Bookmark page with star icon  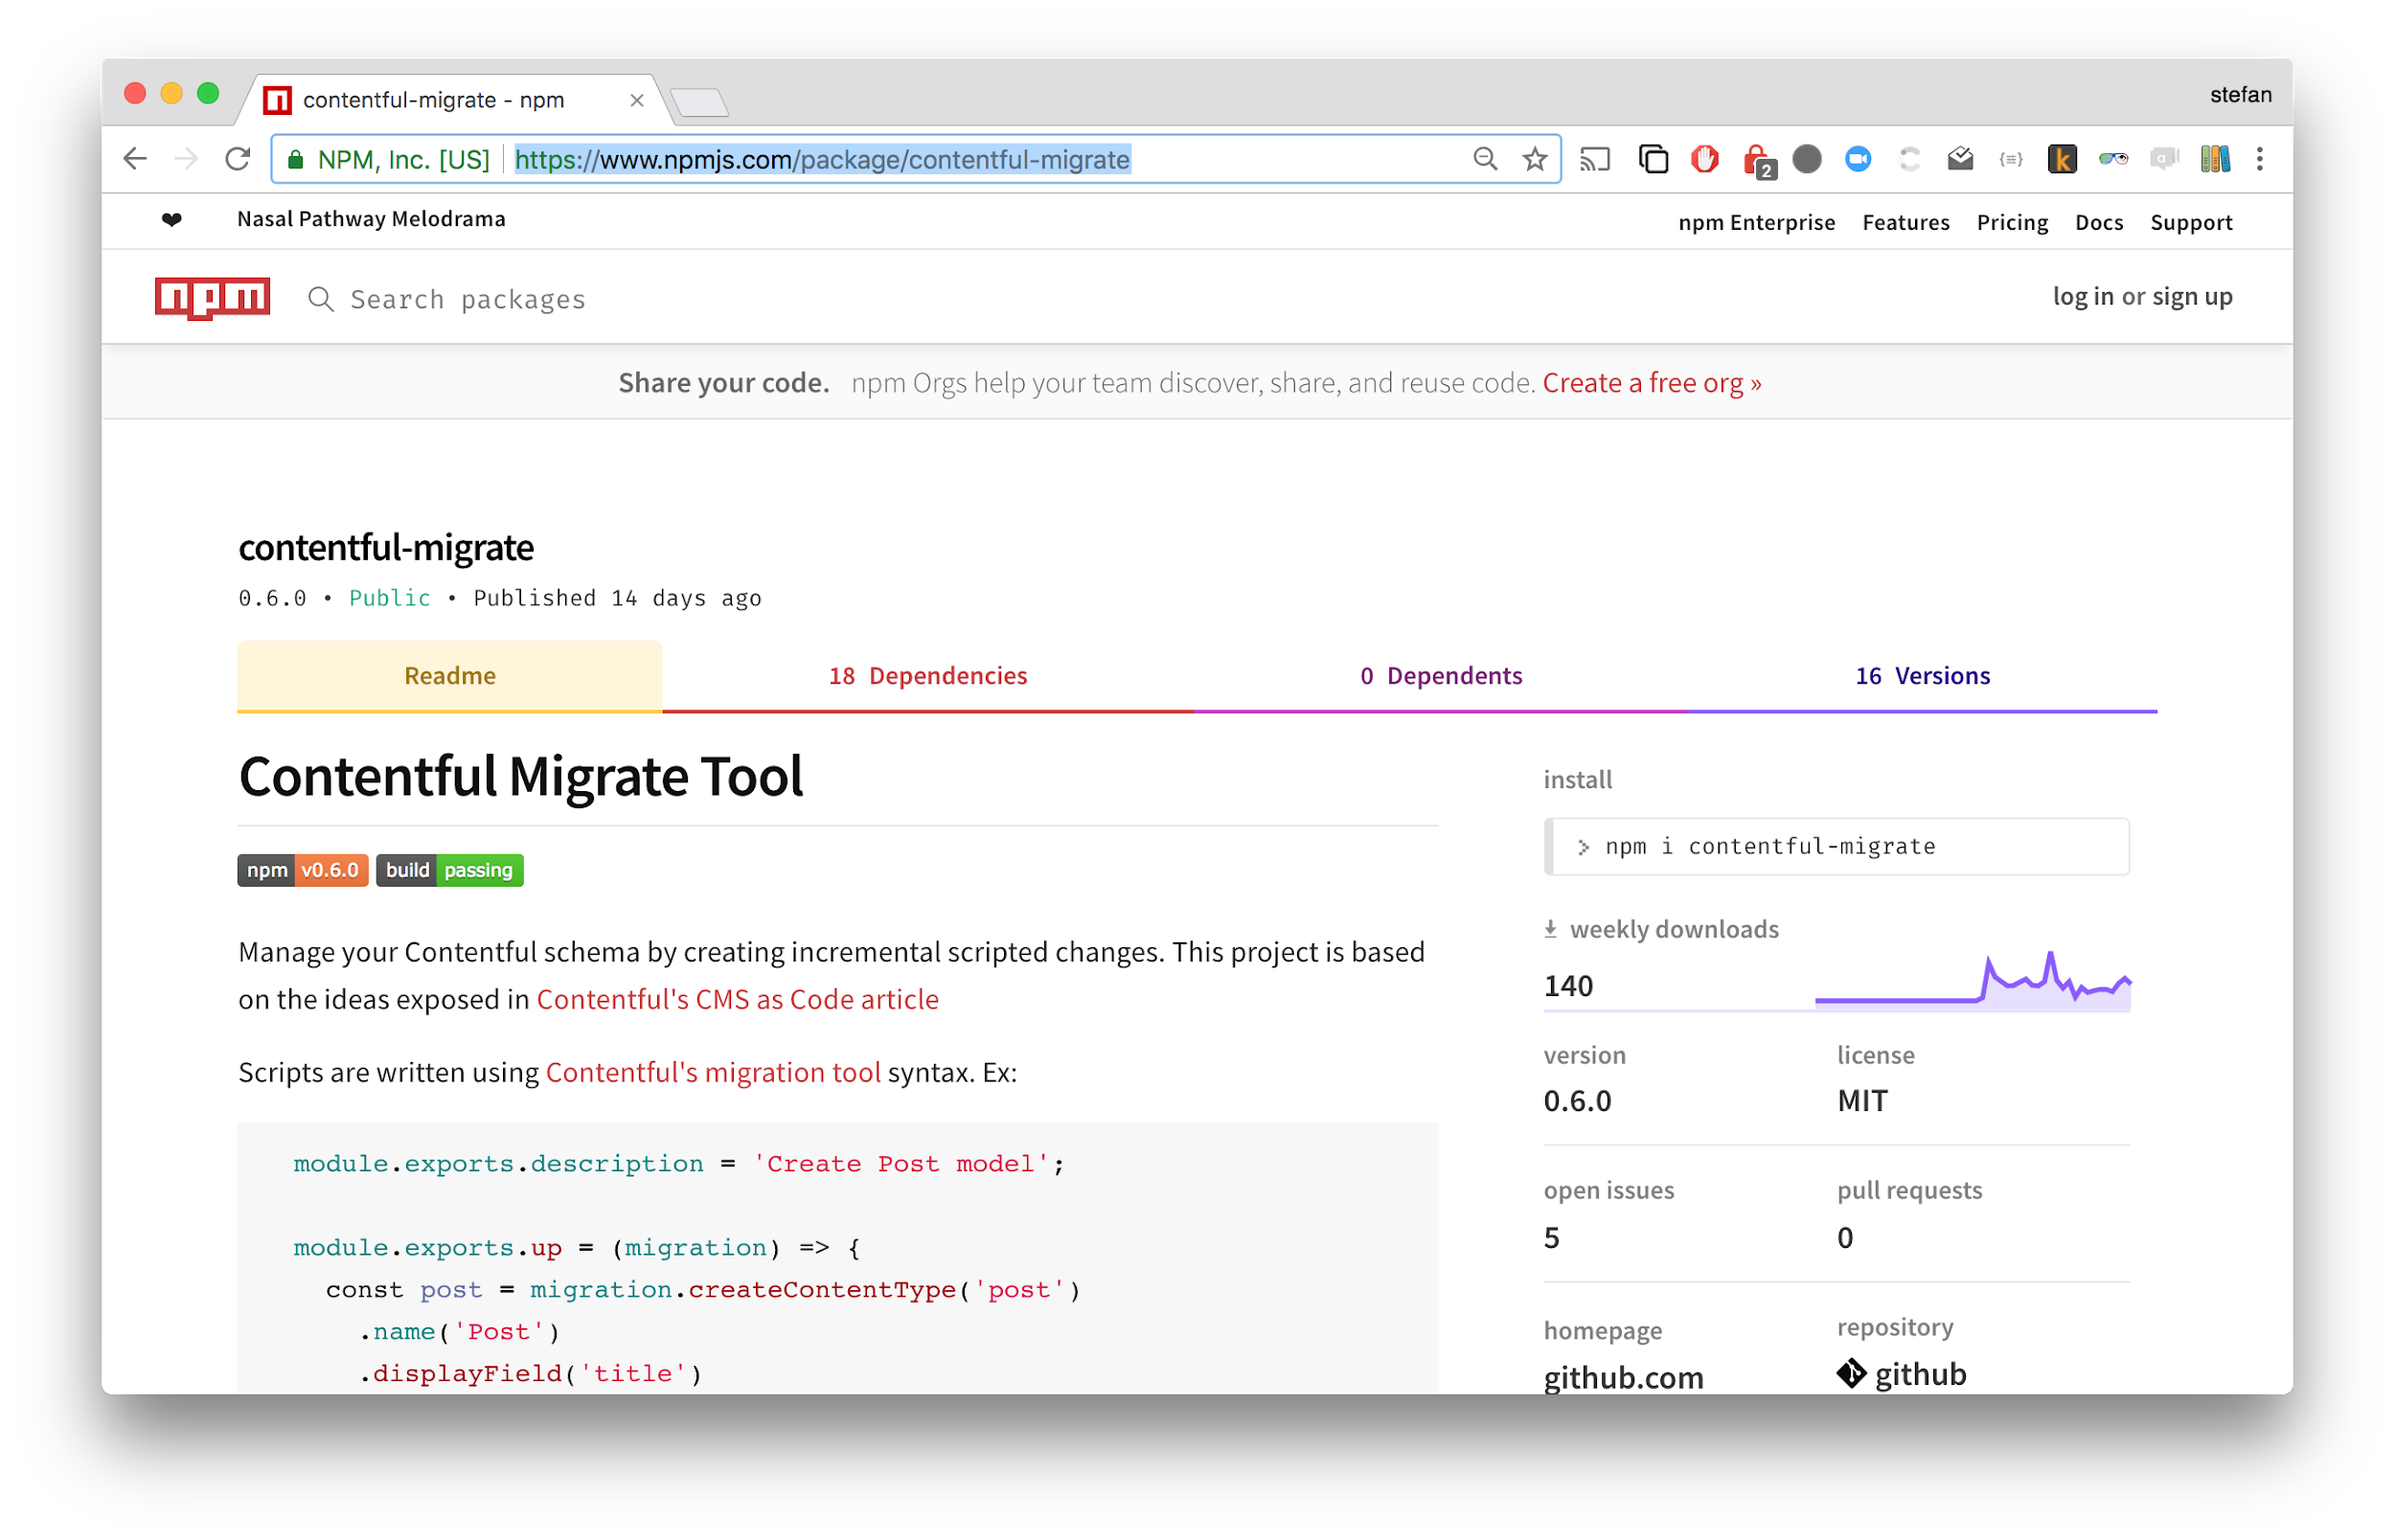click(x=1534, y=159)
